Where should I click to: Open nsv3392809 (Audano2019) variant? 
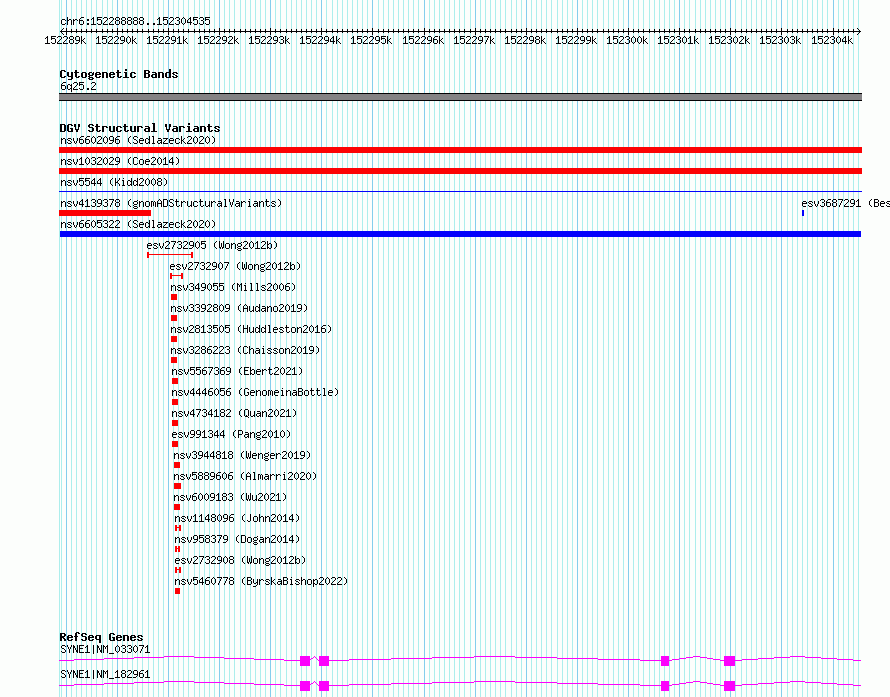pyautogui.click(x=239, y=308)
